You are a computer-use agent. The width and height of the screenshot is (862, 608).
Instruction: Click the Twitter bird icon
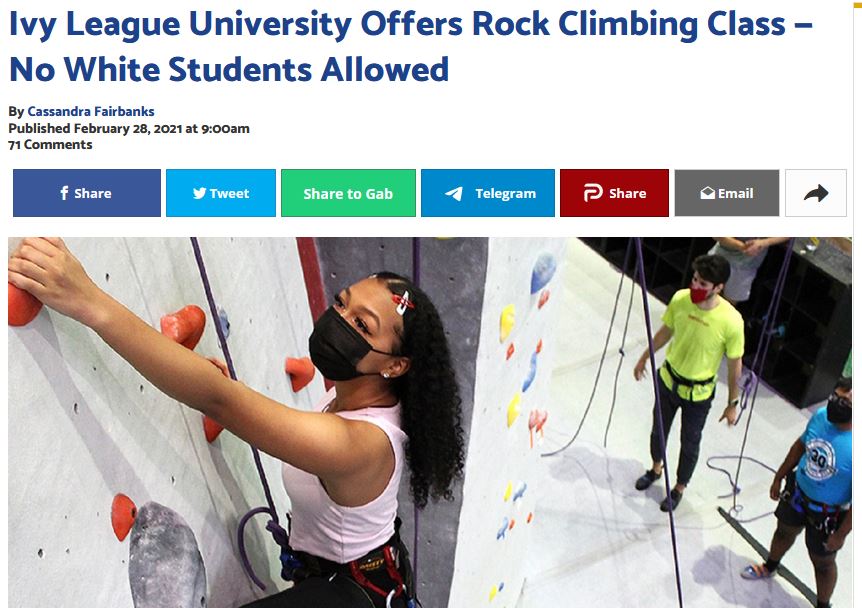pos(200,193)
